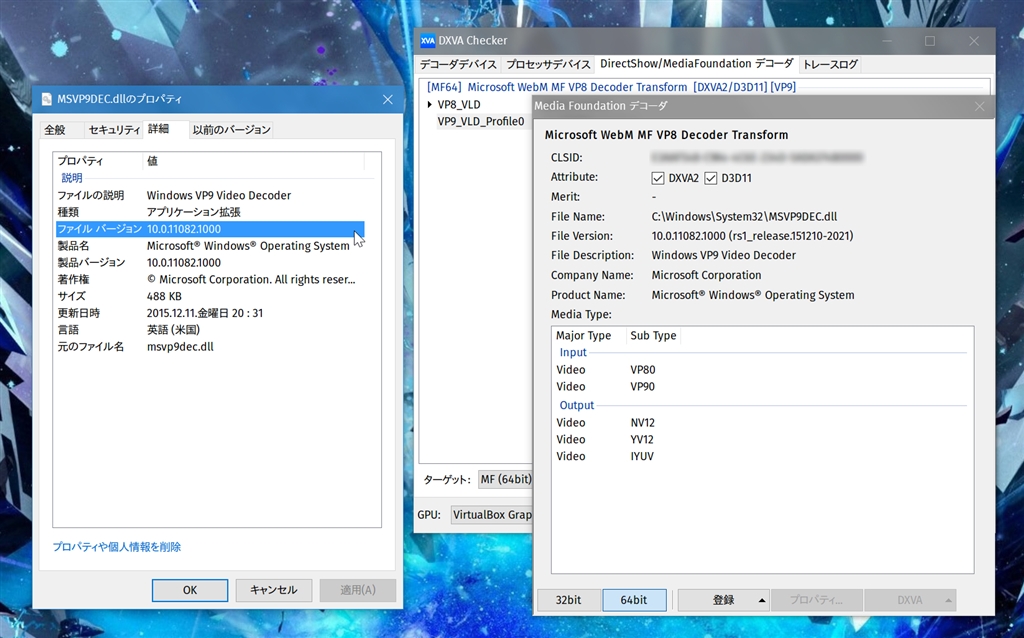Select the Input Video VP90 row
This screenshot has width=1024, height=638.
pyautogui.click(x=761, y=387)
